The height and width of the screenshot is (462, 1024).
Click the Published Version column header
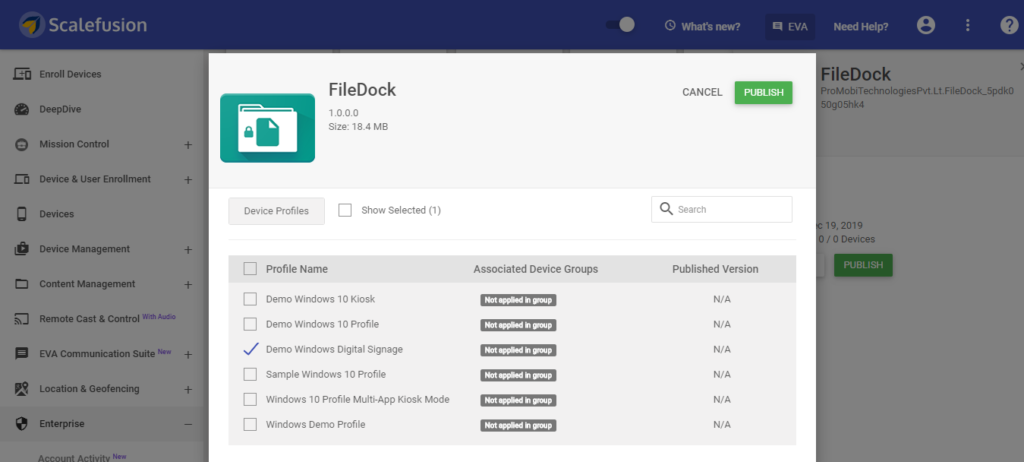[715, 269]
